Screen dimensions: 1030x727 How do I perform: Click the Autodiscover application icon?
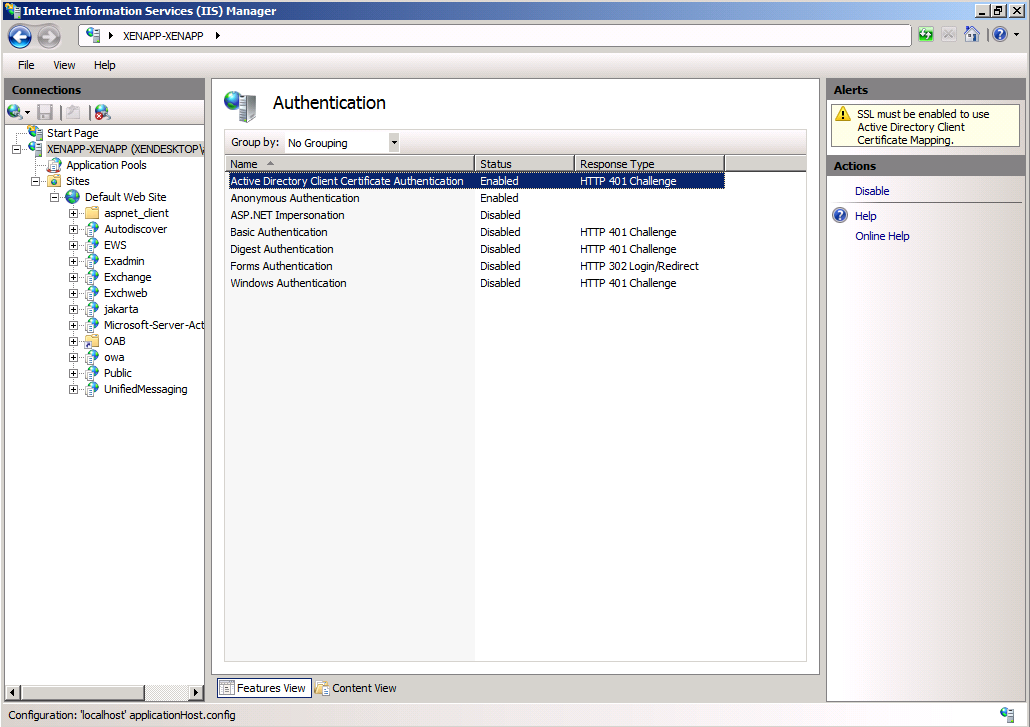tap(92, 229)
